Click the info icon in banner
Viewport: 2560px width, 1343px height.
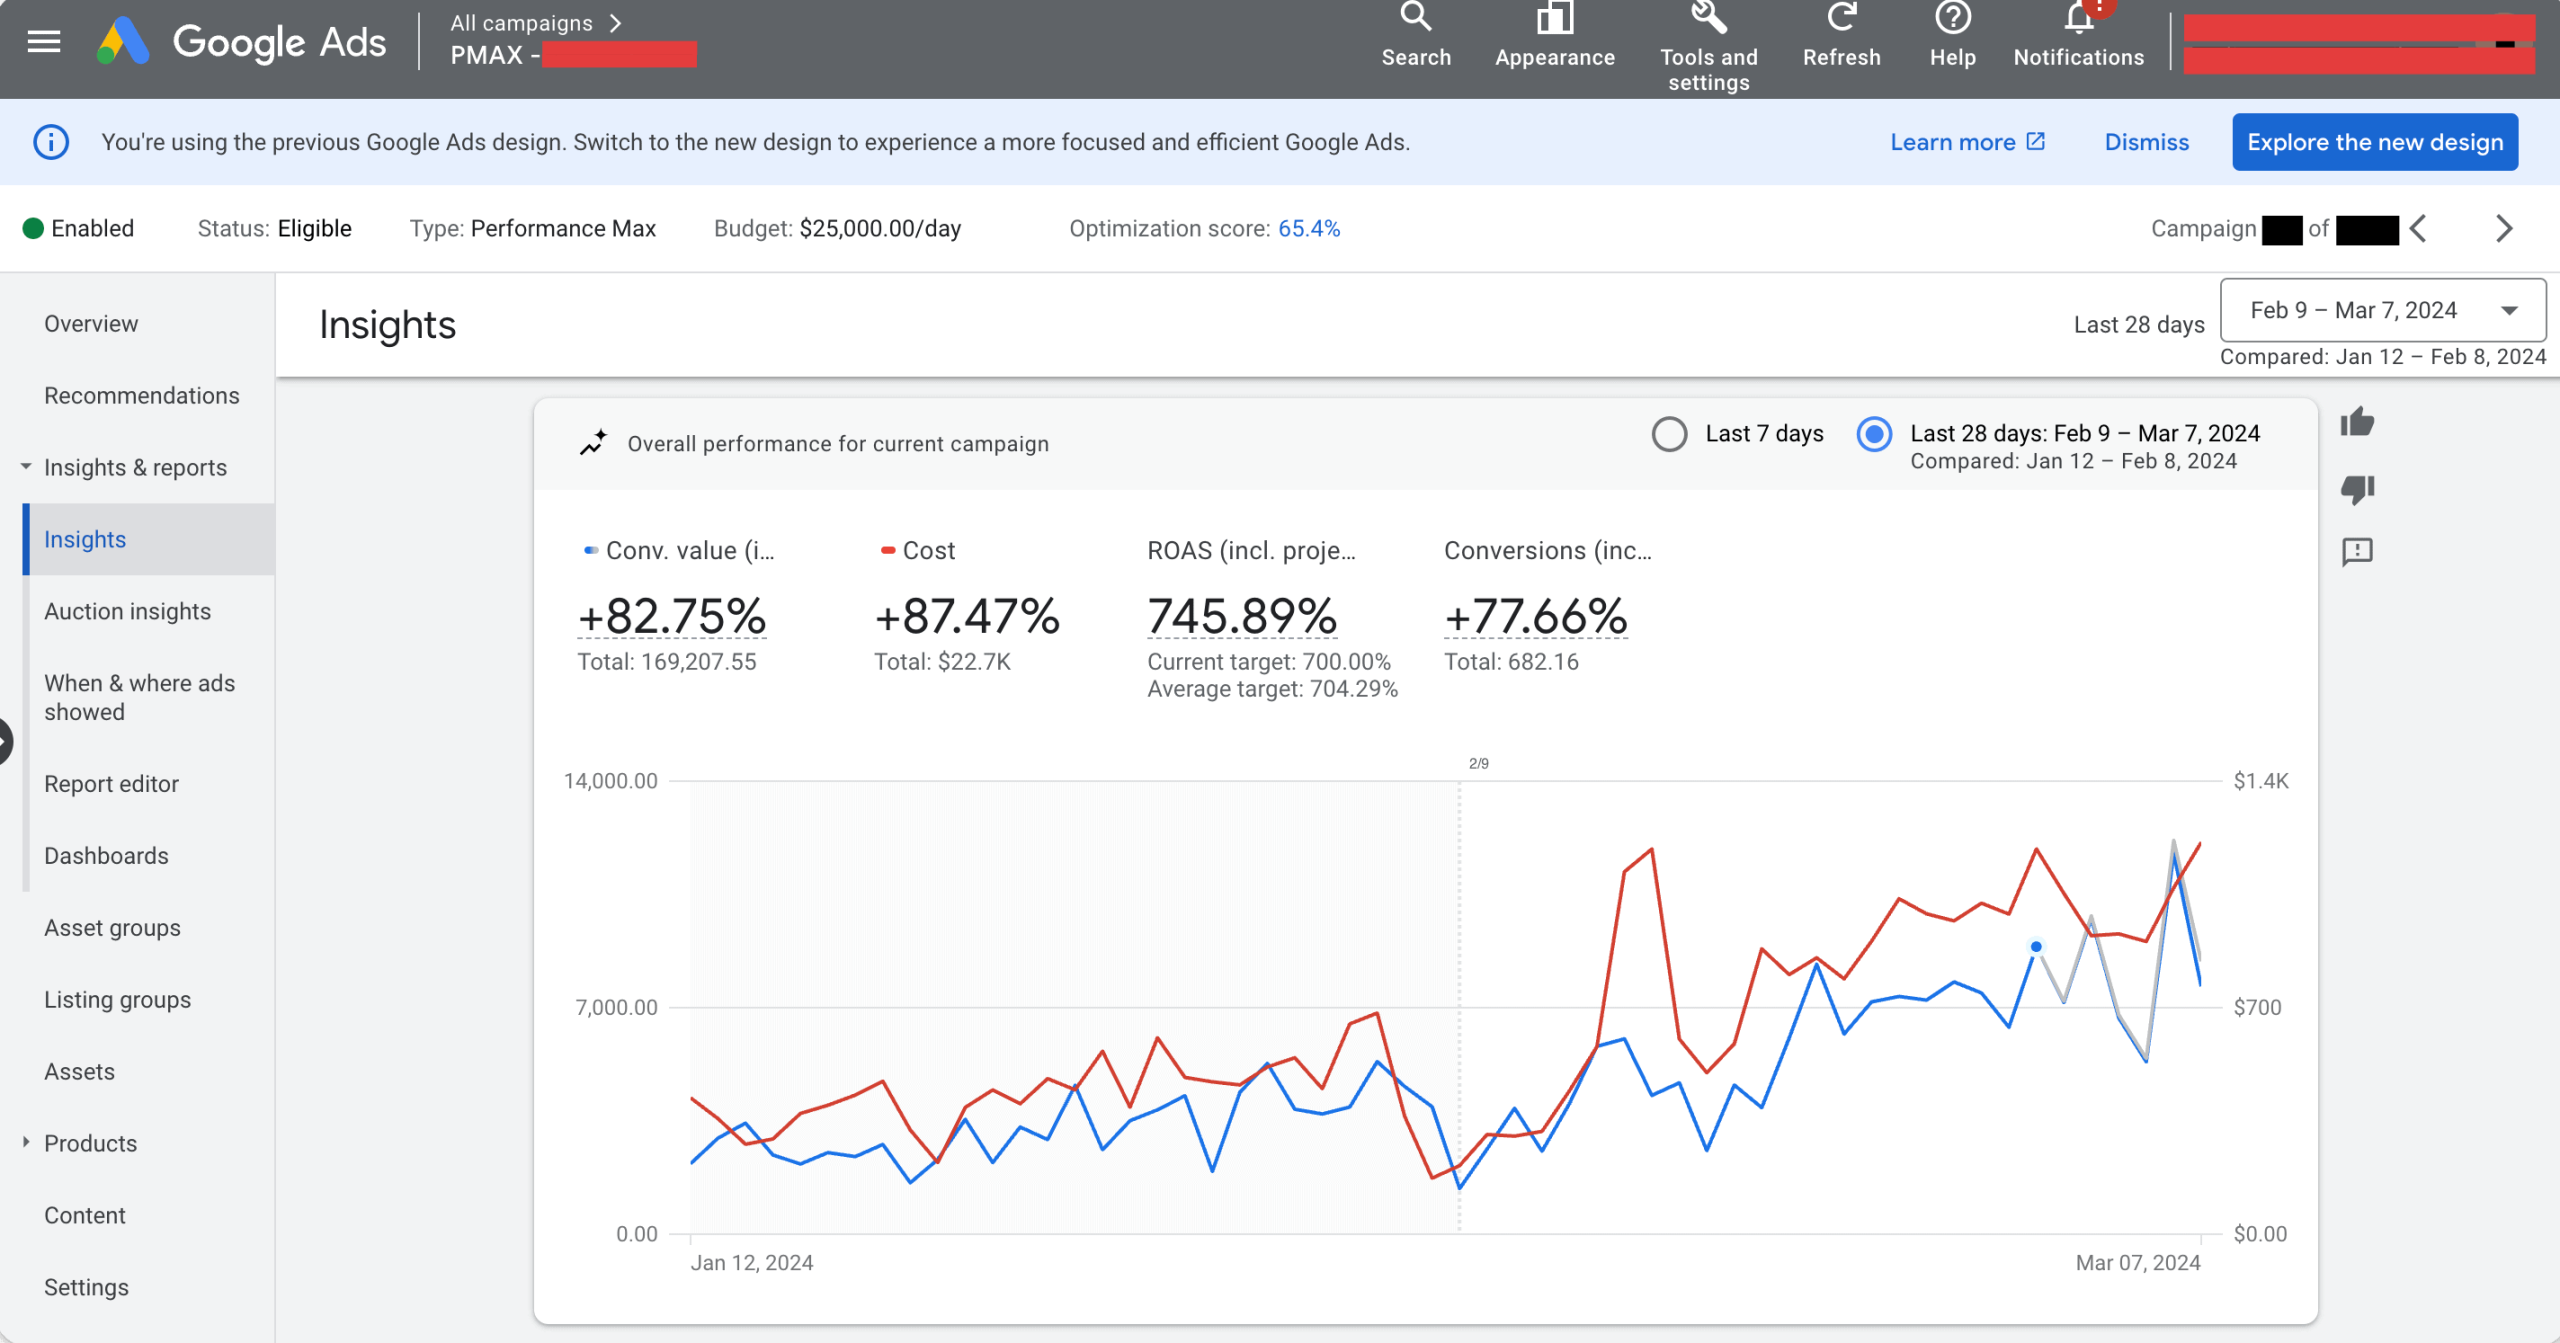51,142
